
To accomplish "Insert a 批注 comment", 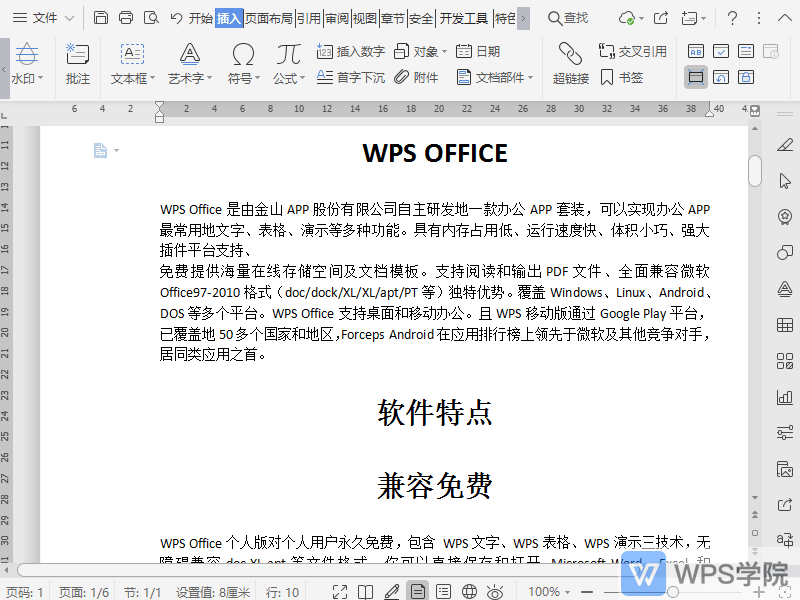I will coord(78,64).
